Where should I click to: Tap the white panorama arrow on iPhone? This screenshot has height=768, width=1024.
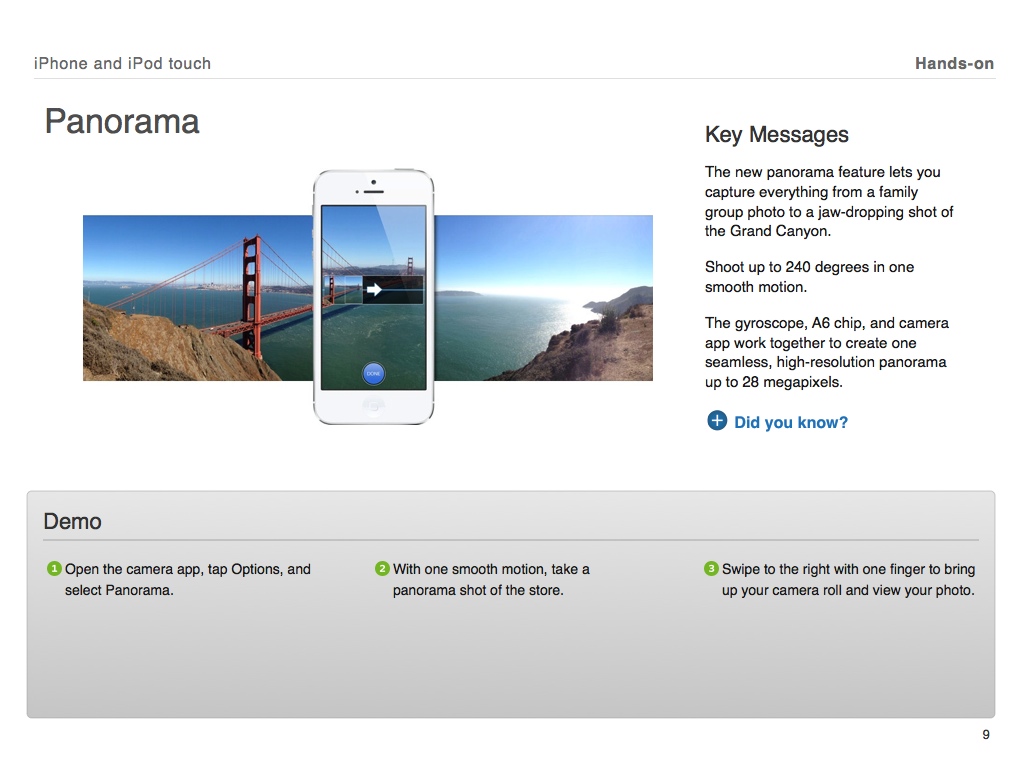[x=374, y=289]
